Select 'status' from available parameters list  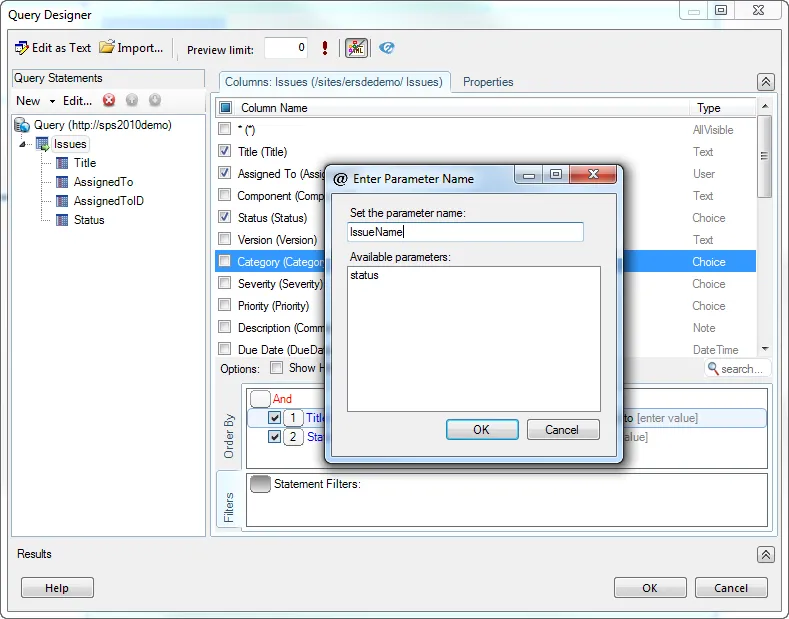pos(365,275)
